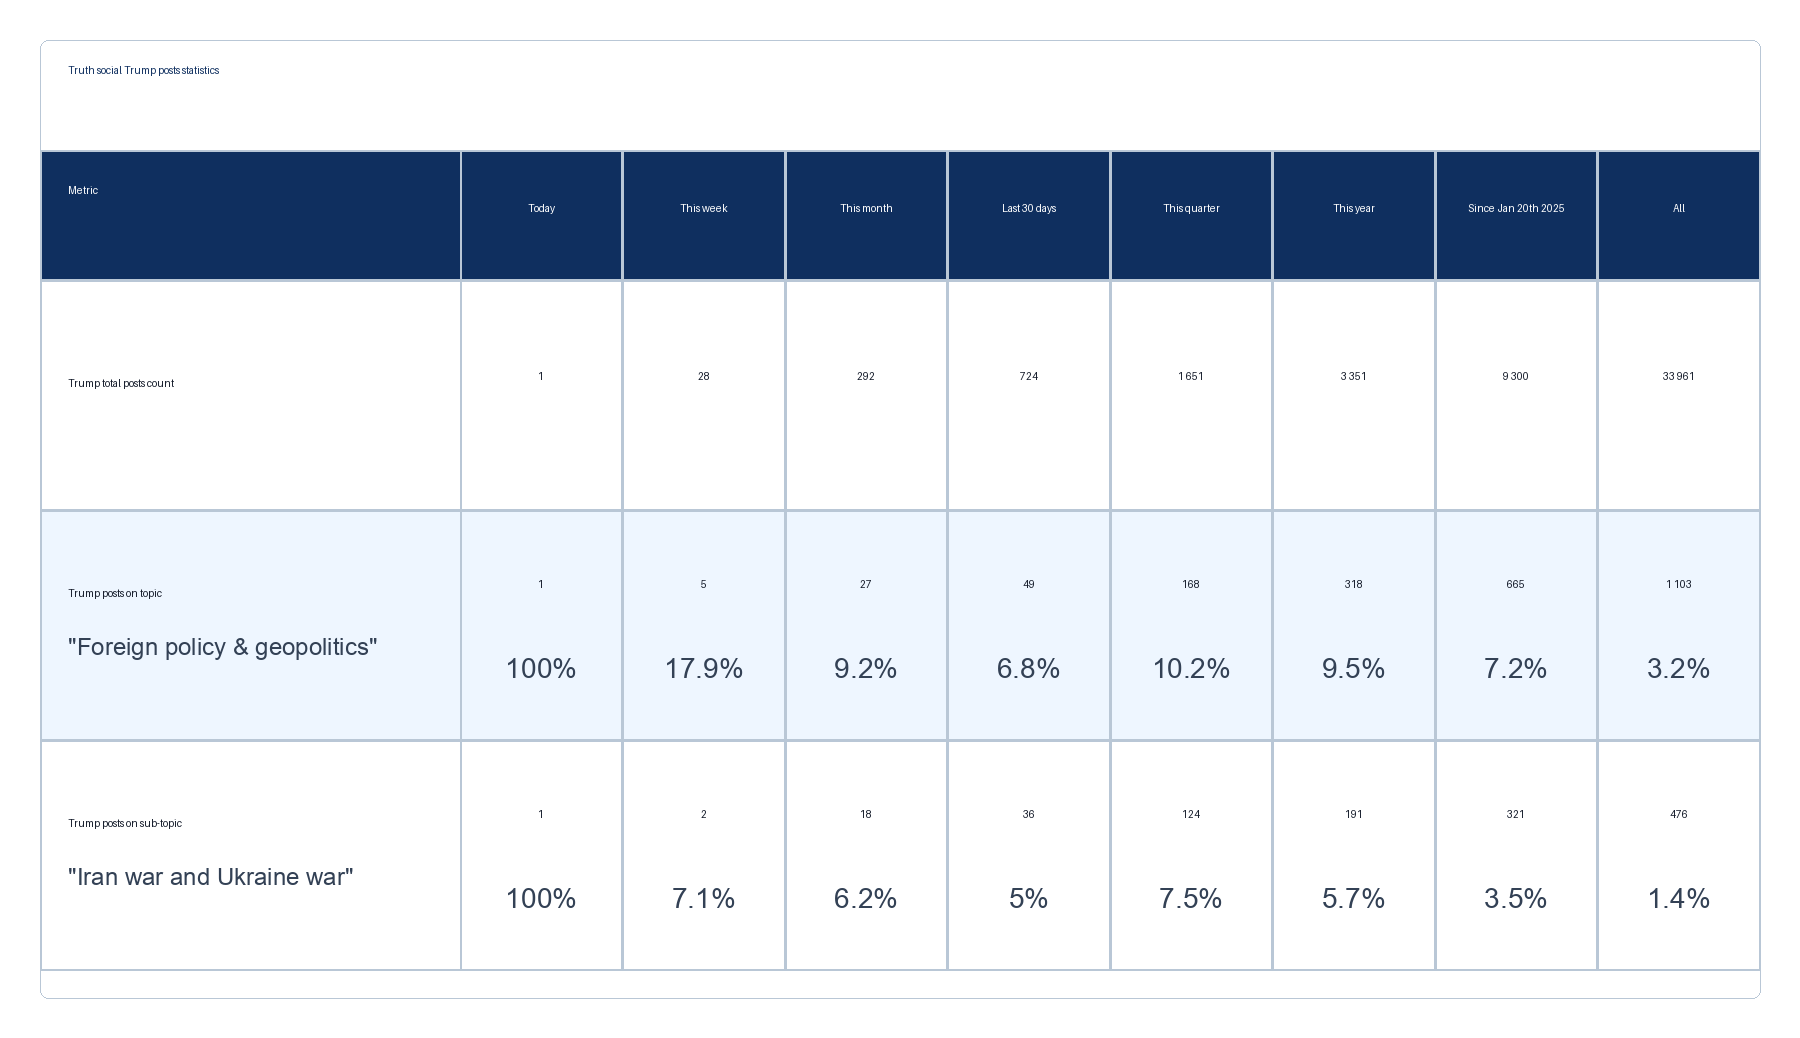Select the Today column header
Screen dimensions: 1800x1038
[541, 208]
